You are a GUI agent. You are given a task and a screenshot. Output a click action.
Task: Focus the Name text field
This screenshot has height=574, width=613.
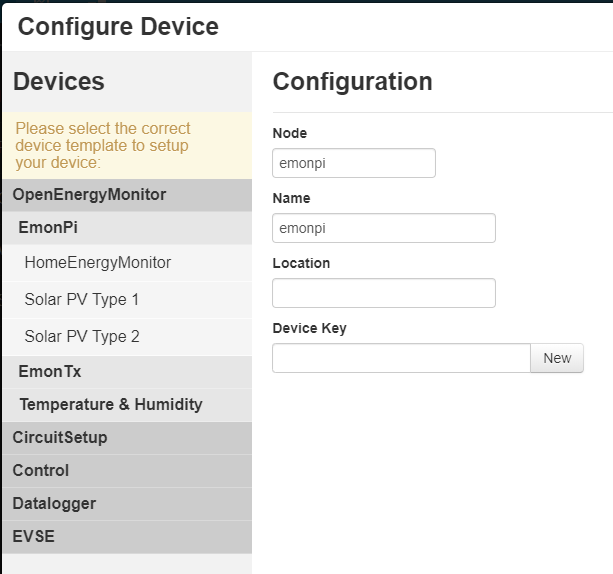(384, 228)
